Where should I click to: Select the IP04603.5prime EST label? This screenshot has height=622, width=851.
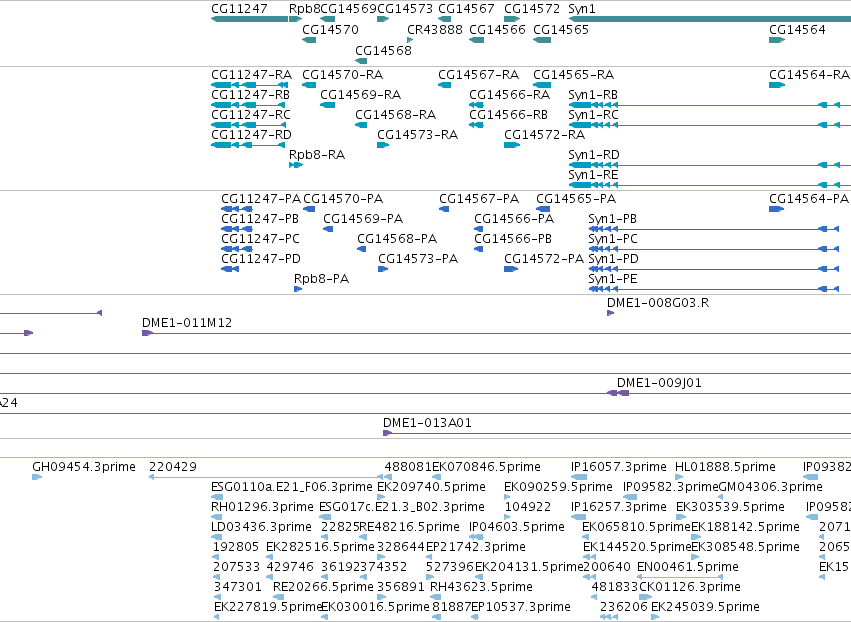pyautogui.click(x=517, y=527)
